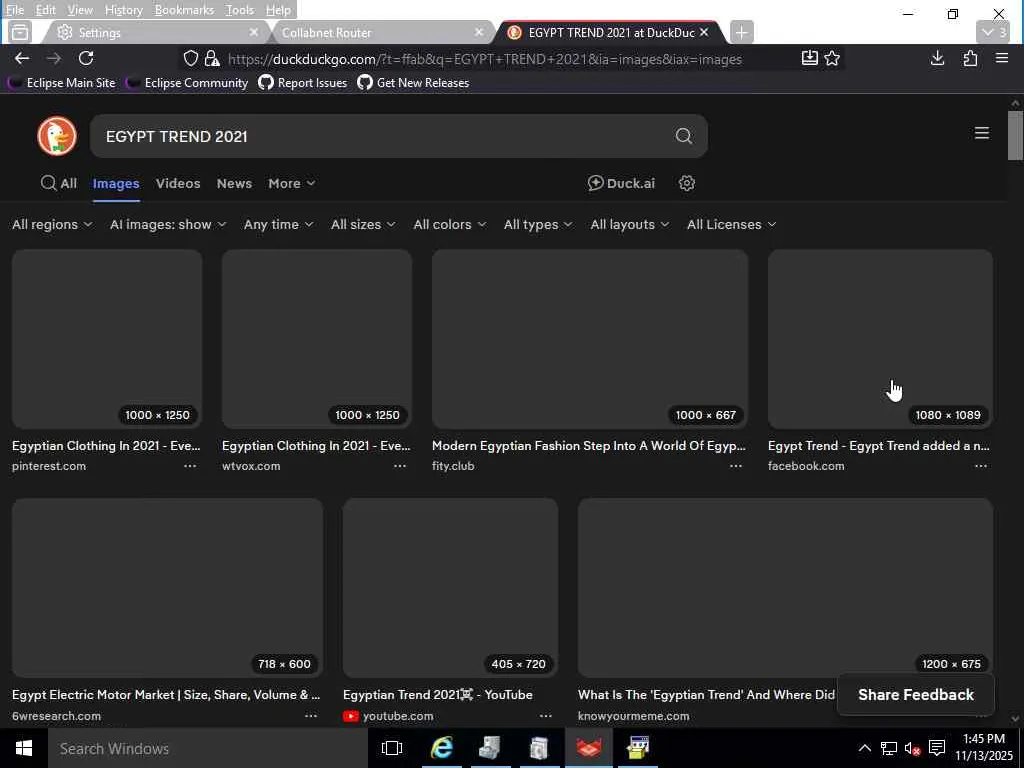Image resolution: width=1024 pixels, height=768 pixels.
Task: Open options dots for wtvox.com result
Action: (x=400, y=466)
